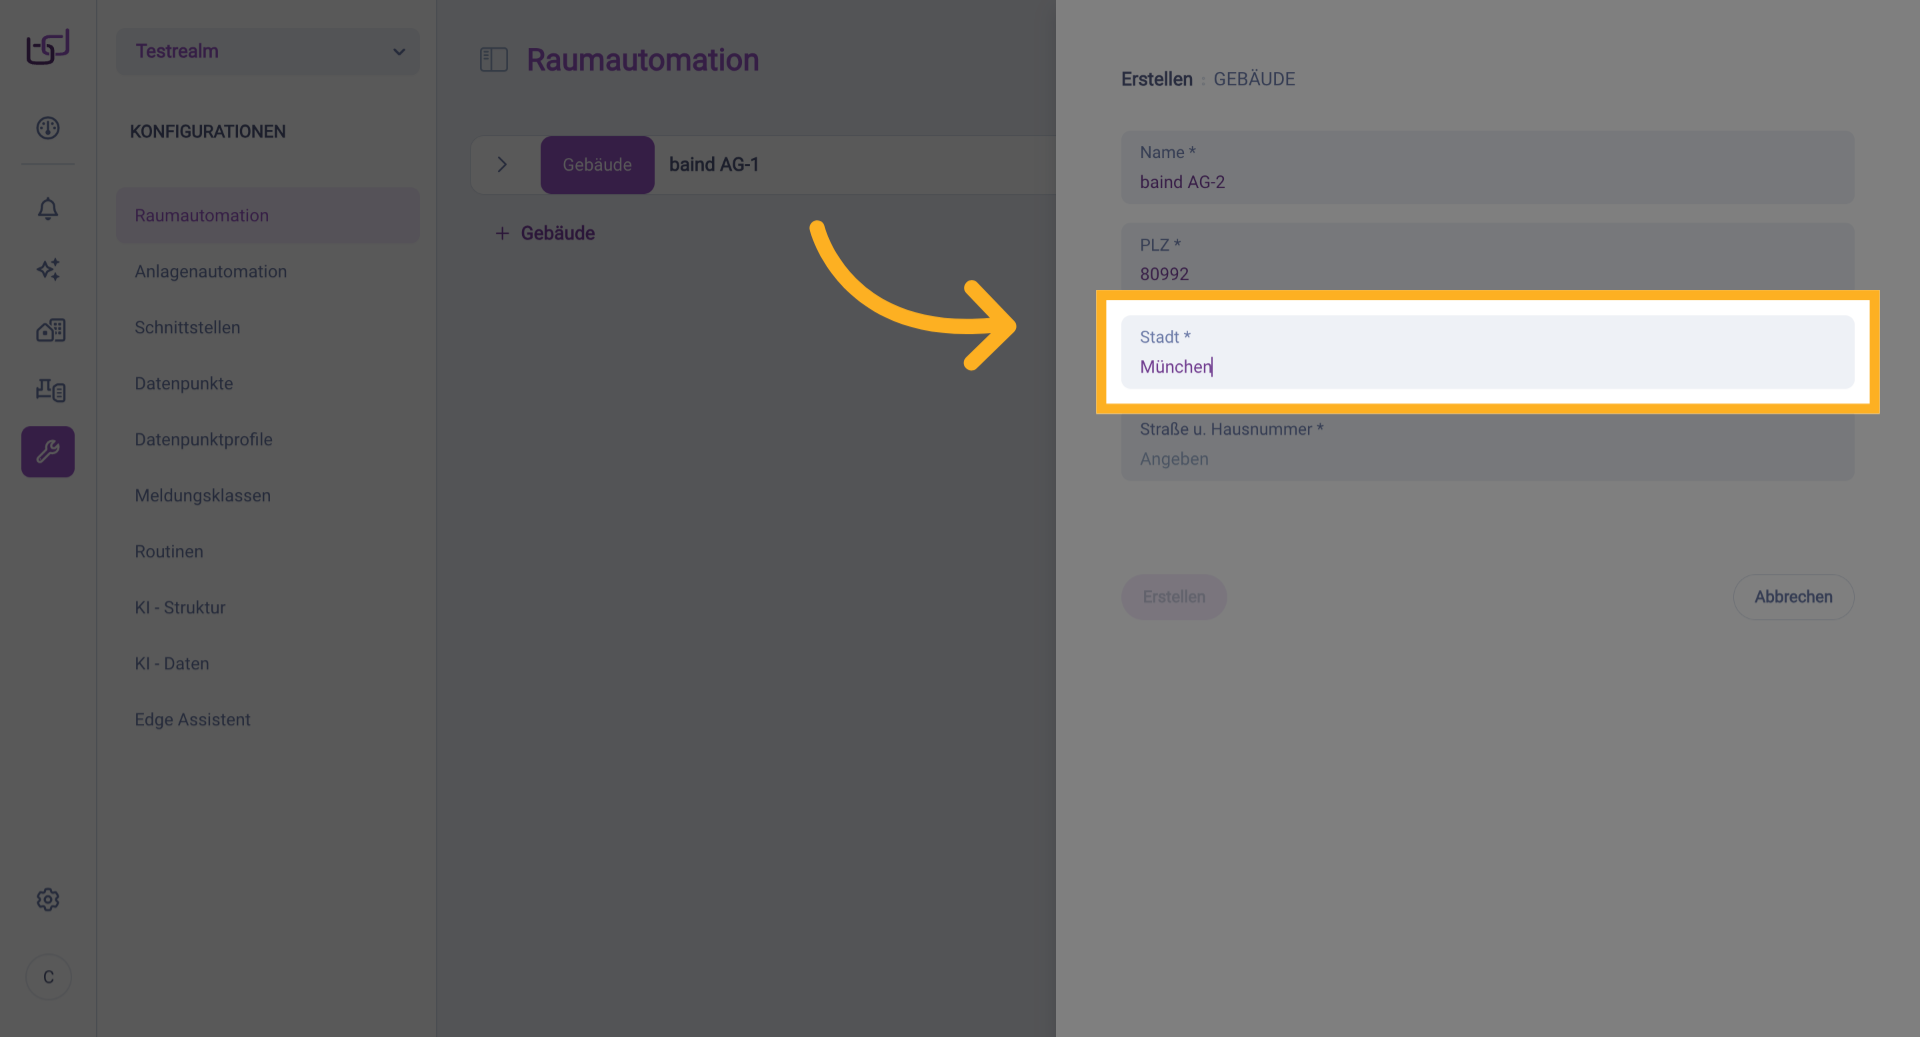Open settings gear icon
Screen dimensions: 1920x1037
coord(48,899)
